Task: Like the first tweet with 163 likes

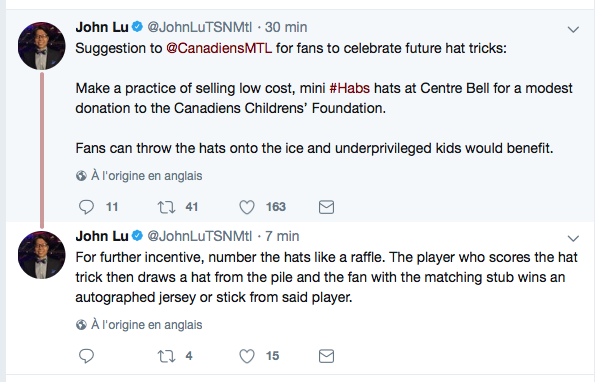Action: (x=247, y=207)
